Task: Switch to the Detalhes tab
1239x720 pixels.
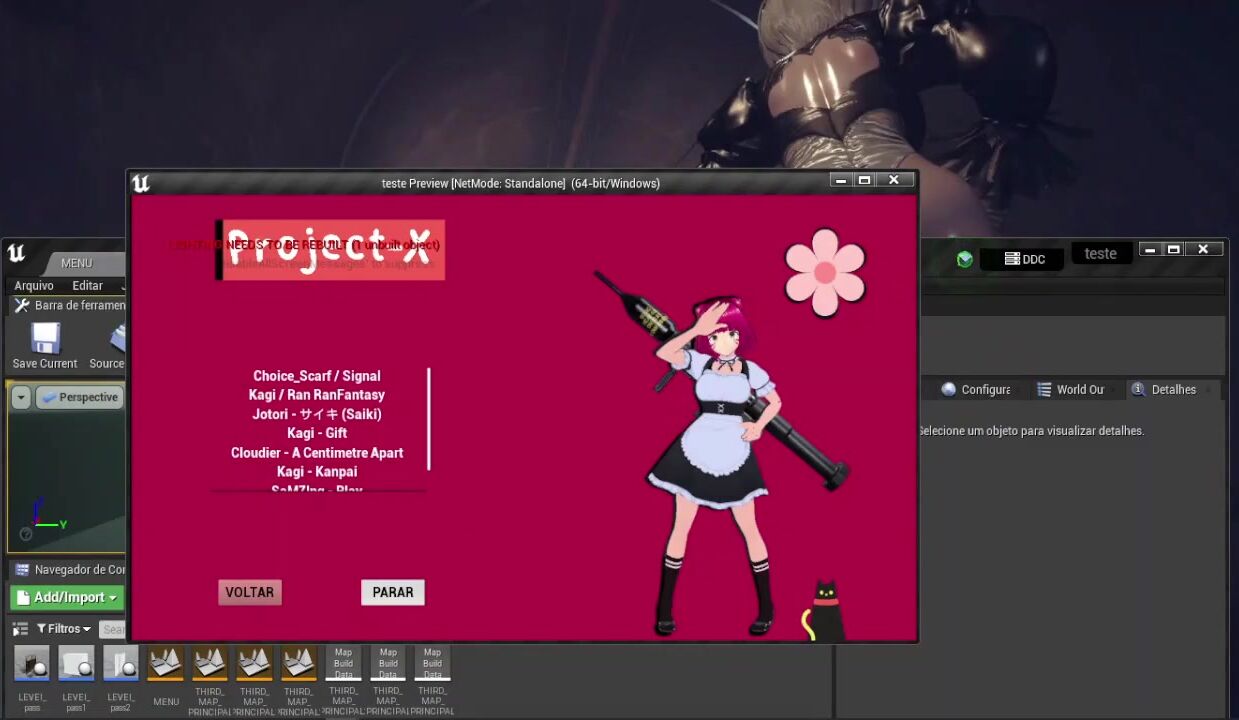Action: tap(1165, 390)
